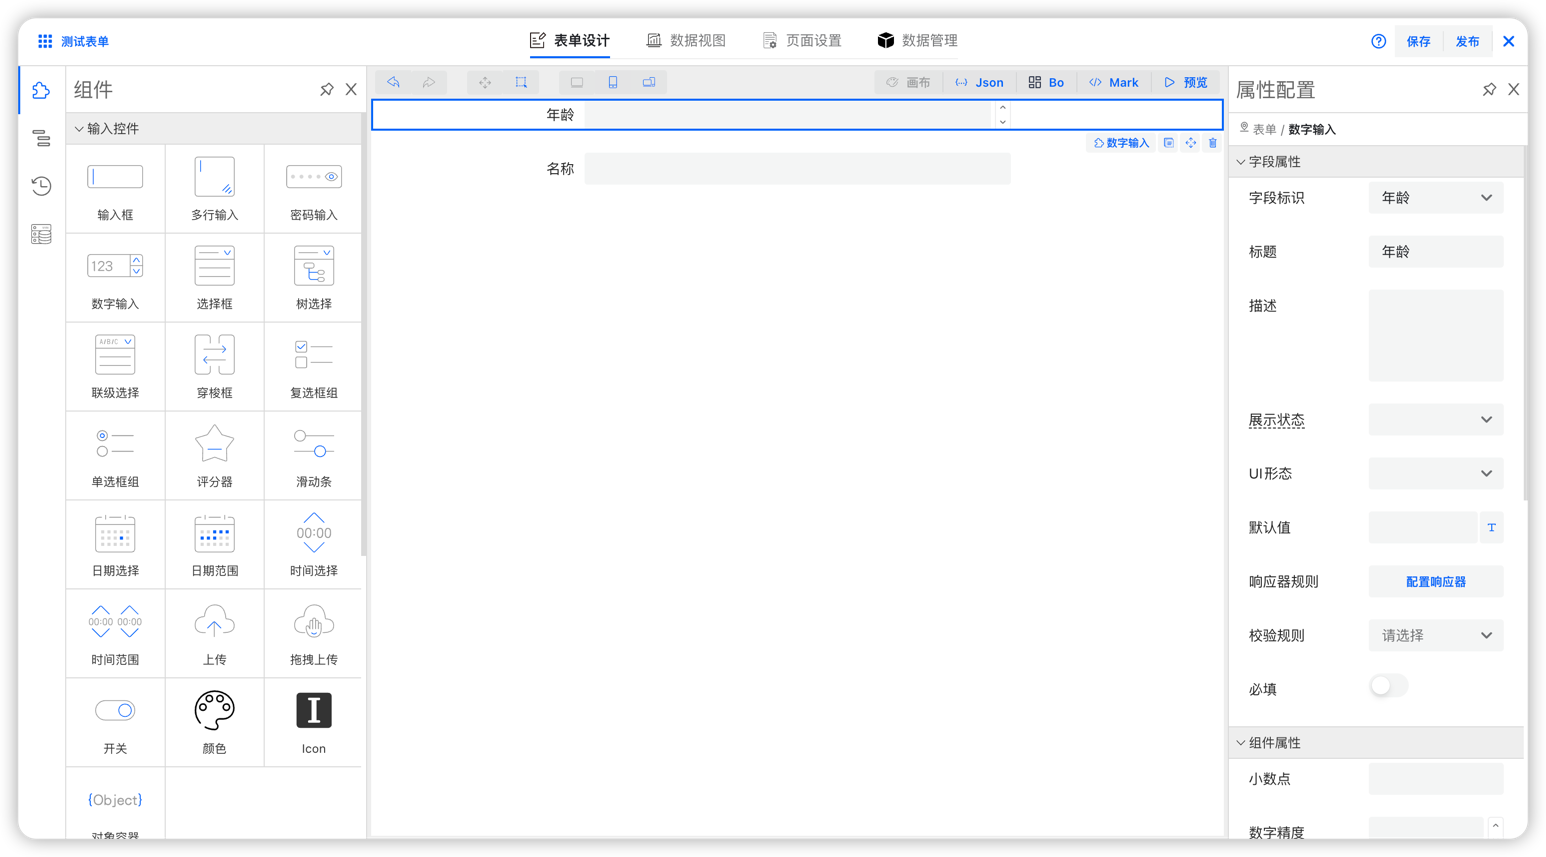
Task: Switch to mobile device preview
Action: (x=613, y=82)
